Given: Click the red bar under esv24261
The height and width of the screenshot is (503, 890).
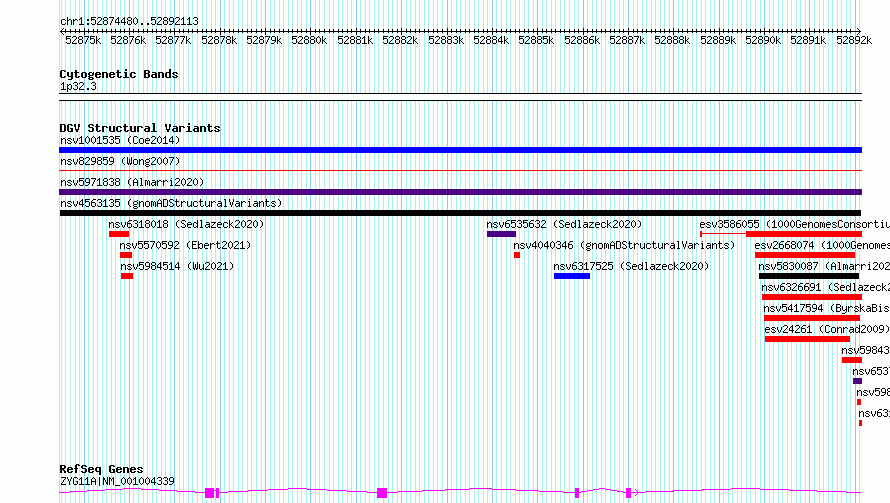Looking at the screenshot, I should [x=807, y=339].
